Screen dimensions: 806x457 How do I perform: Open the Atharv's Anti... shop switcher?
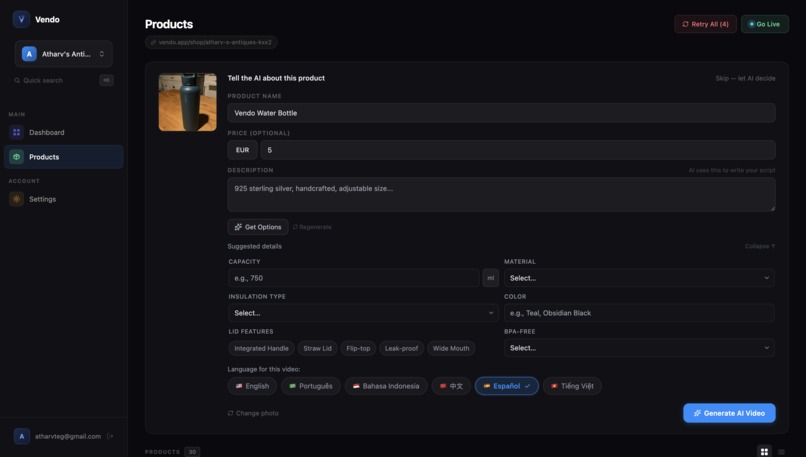[63, 54]
